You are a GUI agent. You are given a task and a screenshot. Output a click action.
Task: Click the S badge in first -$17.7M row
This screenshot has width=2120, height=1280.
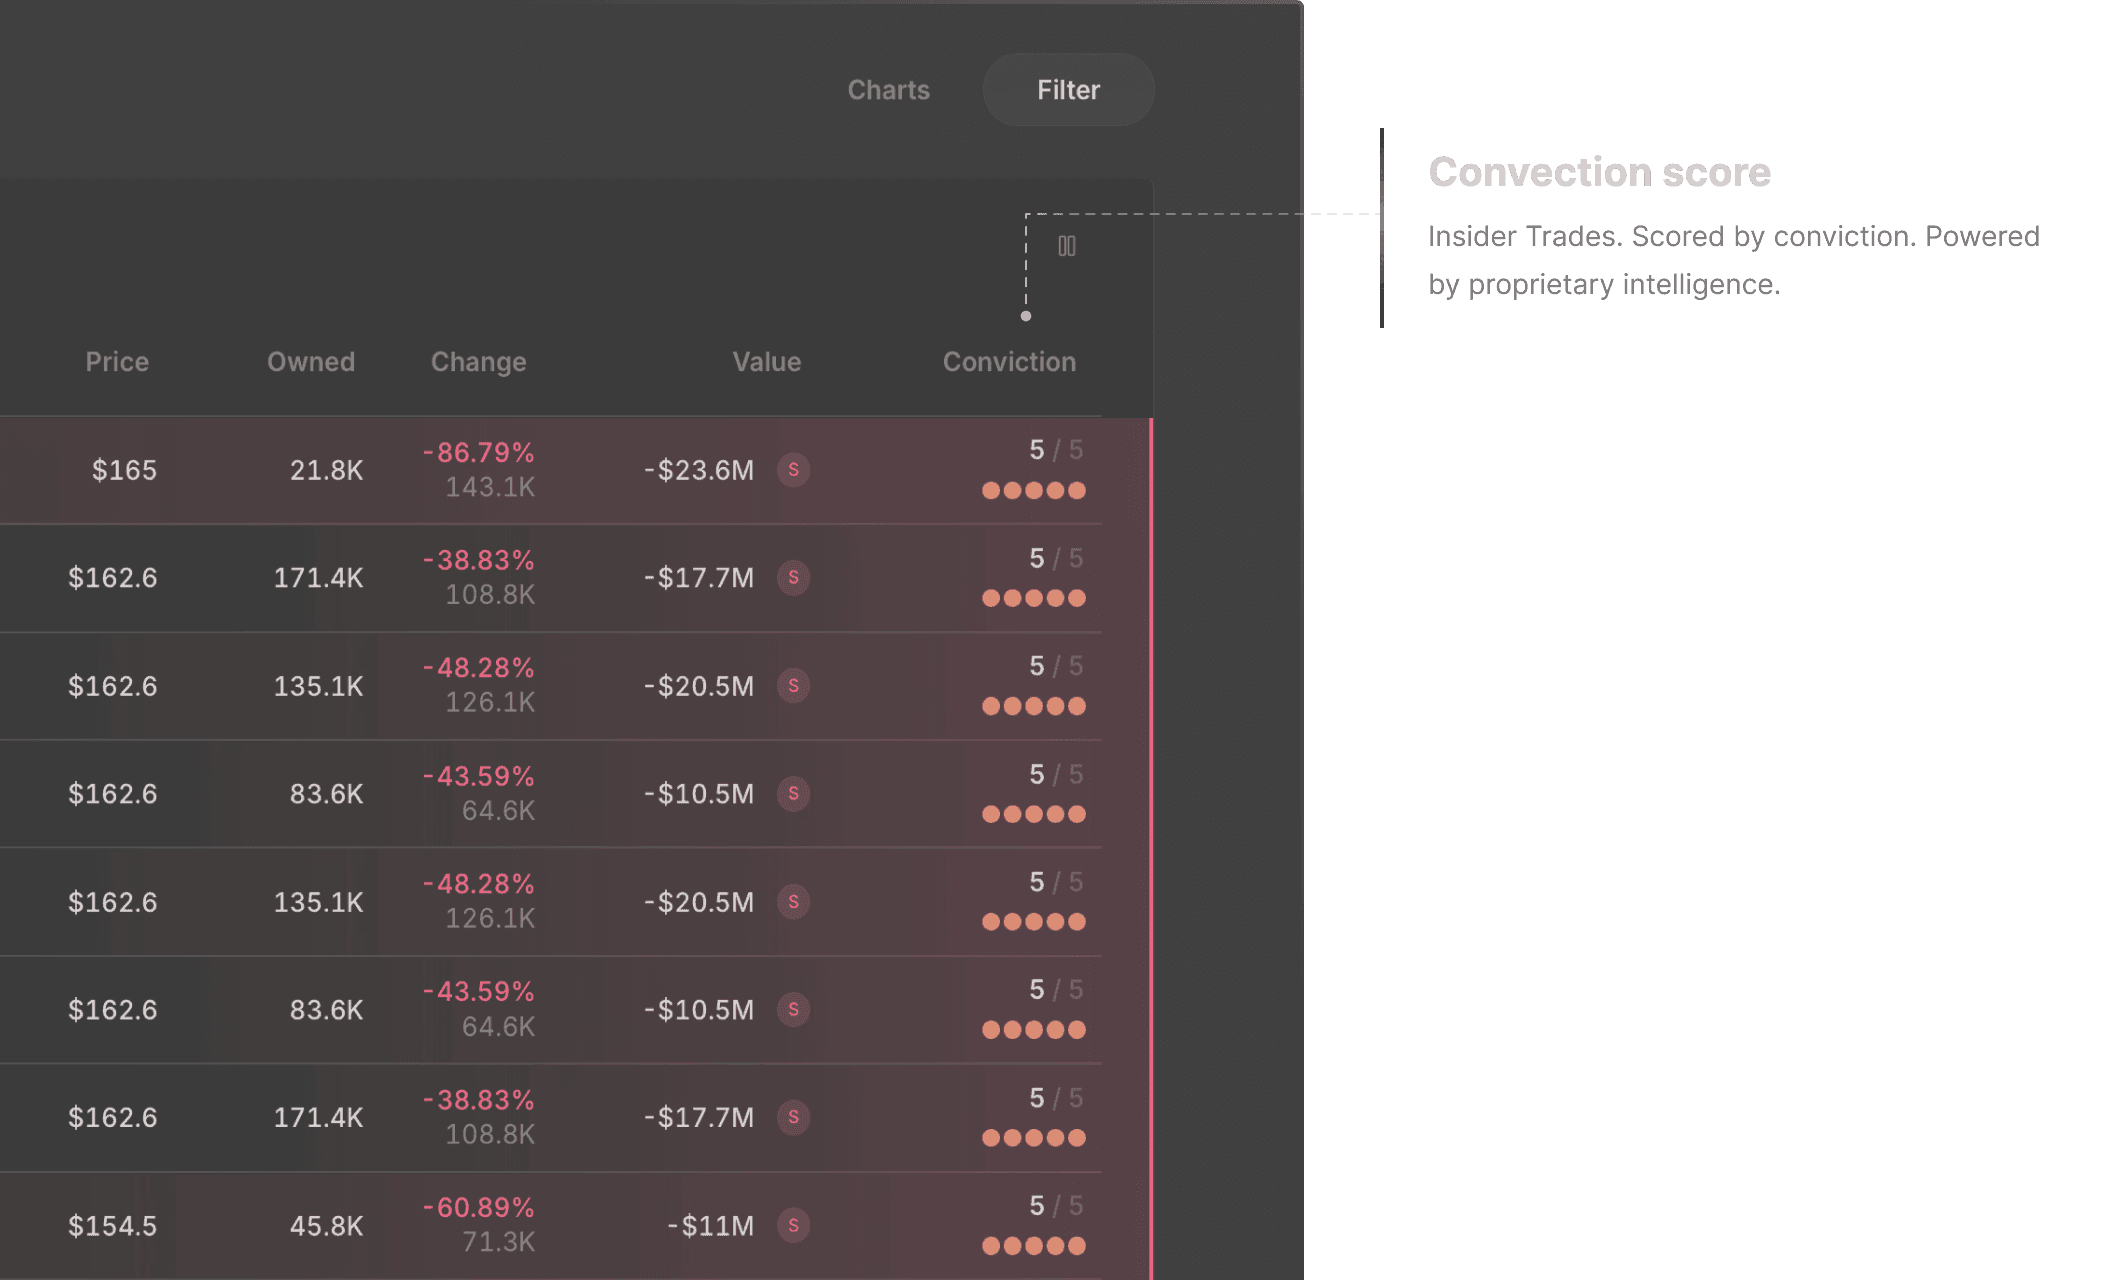[x=793, y=578]
